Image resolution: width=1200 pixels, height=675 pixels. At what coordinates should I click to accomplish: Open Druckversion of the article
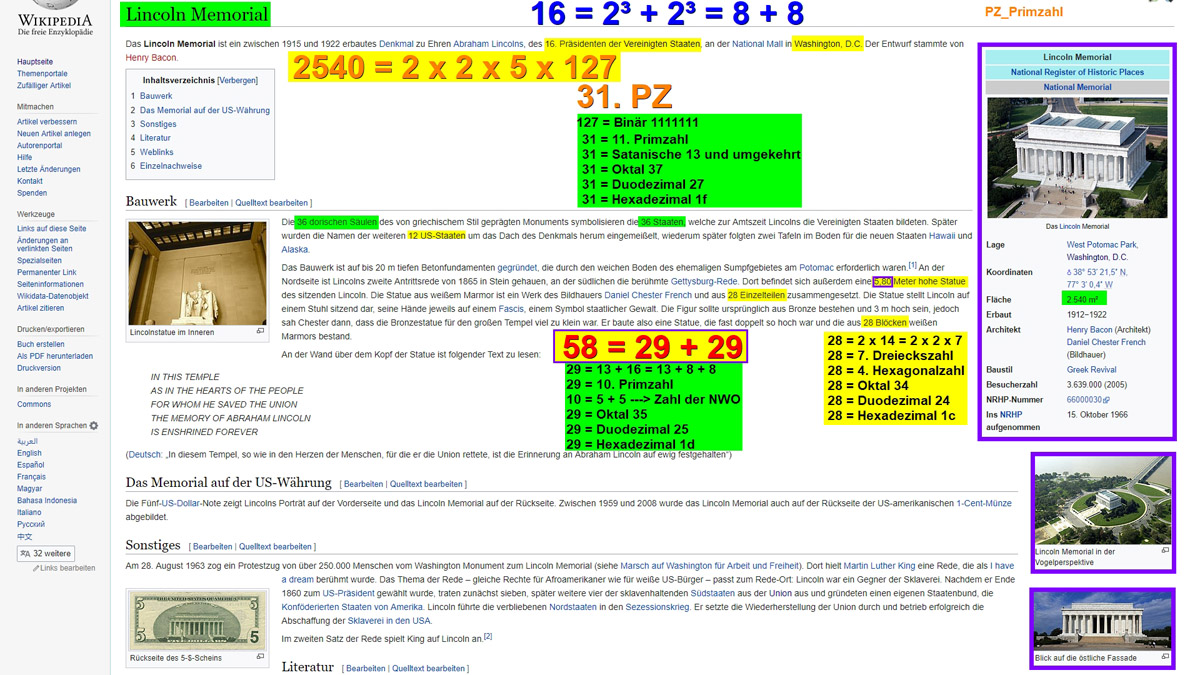(x=39, y=368)
